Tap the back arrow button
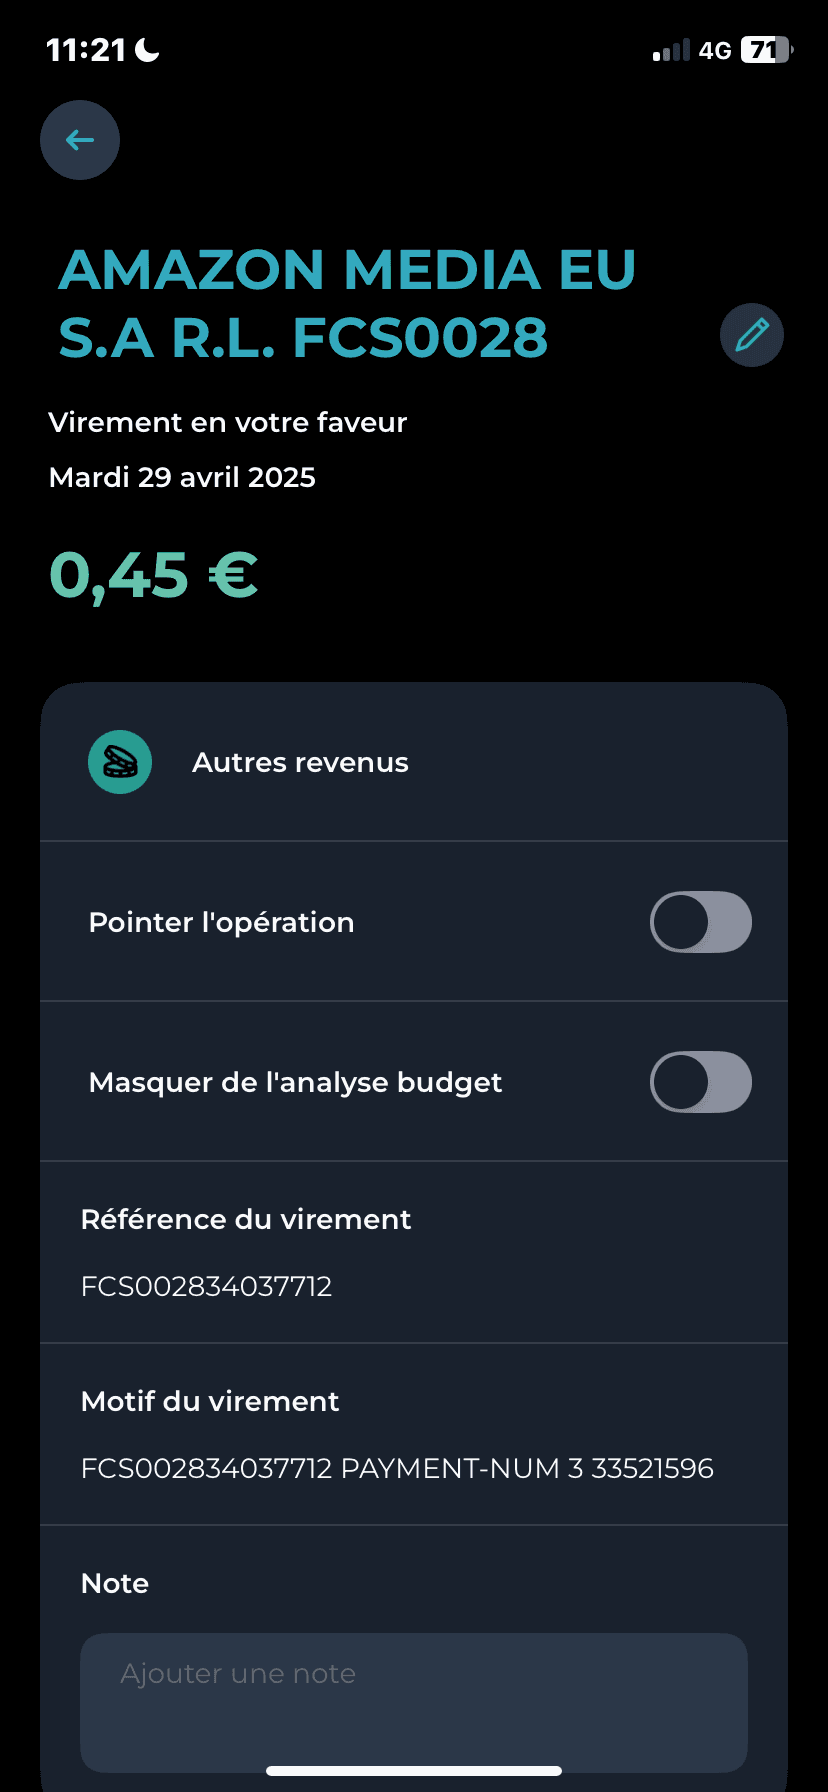The width and height of the screenshot is (828, 1792). point(80,140)
